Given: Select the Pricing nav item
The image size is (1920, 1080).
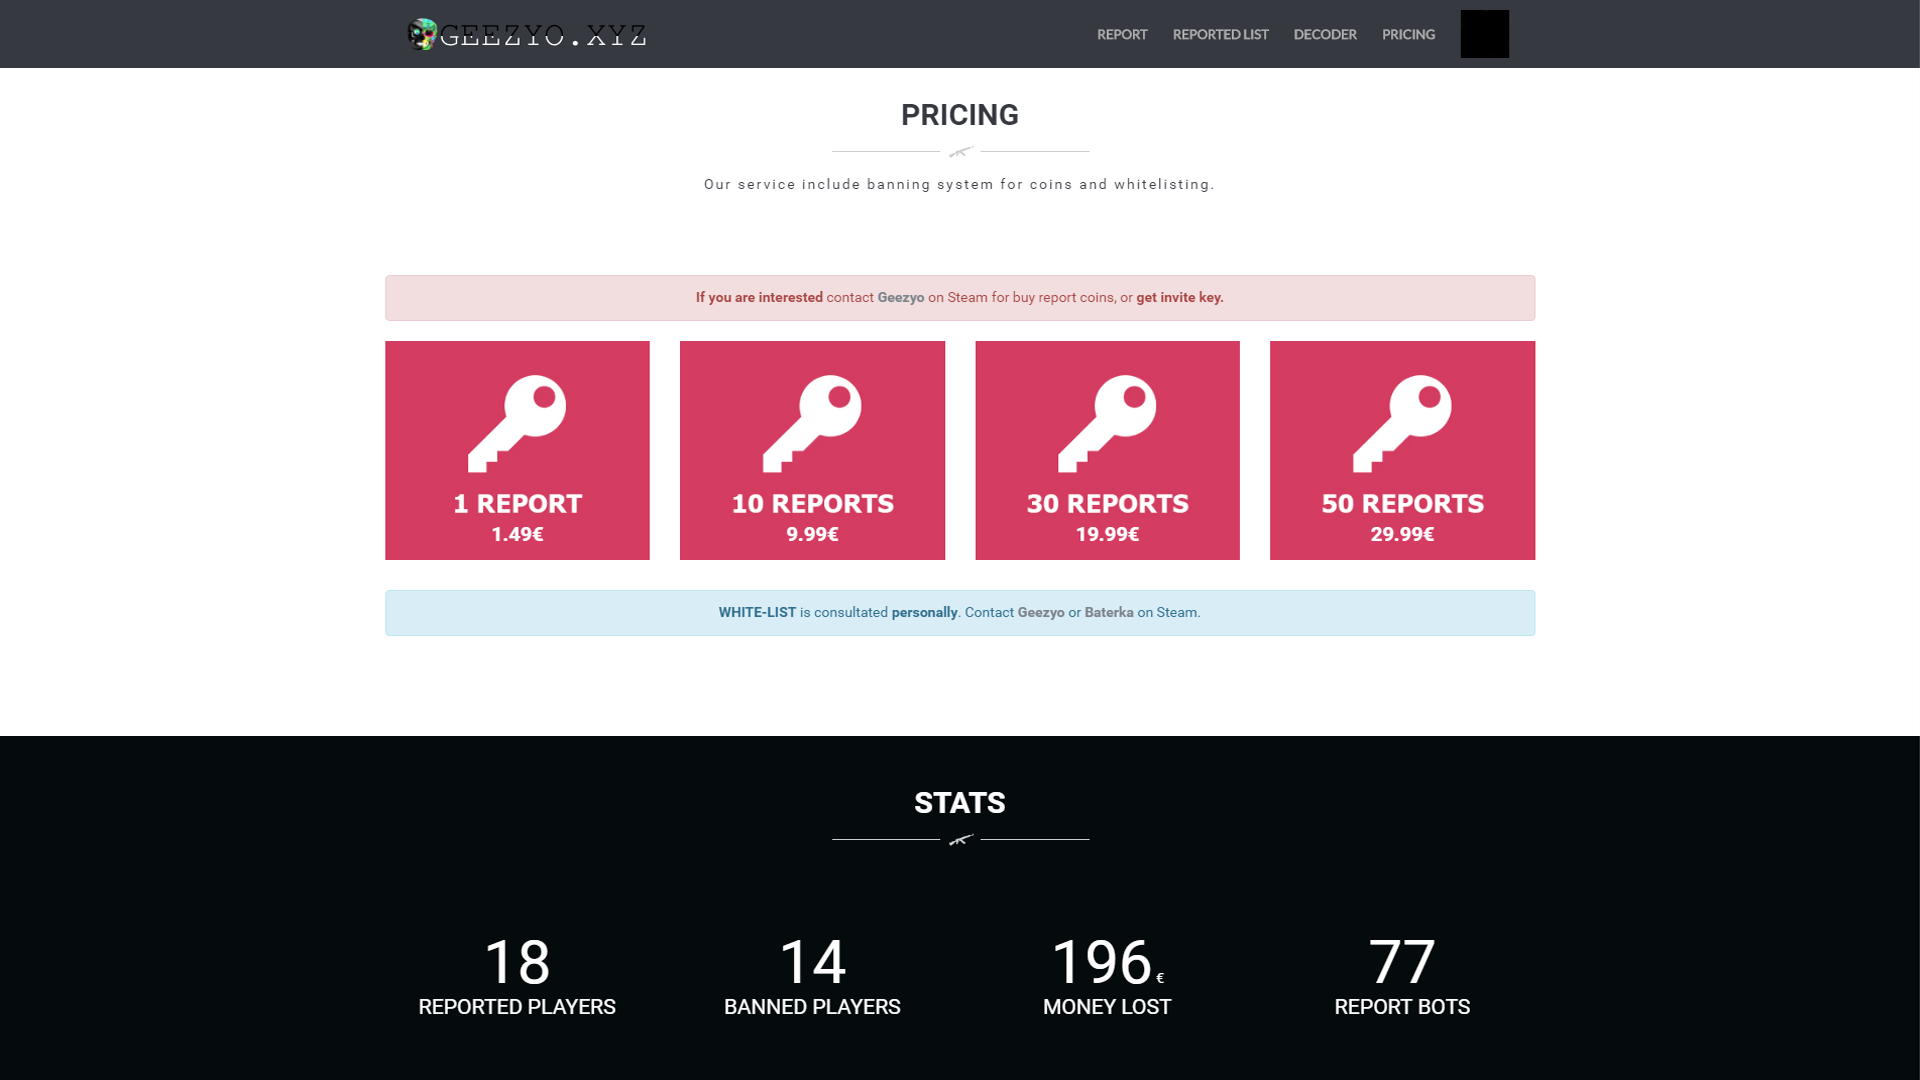Looking at the screenshot, I should point(1408,34).
